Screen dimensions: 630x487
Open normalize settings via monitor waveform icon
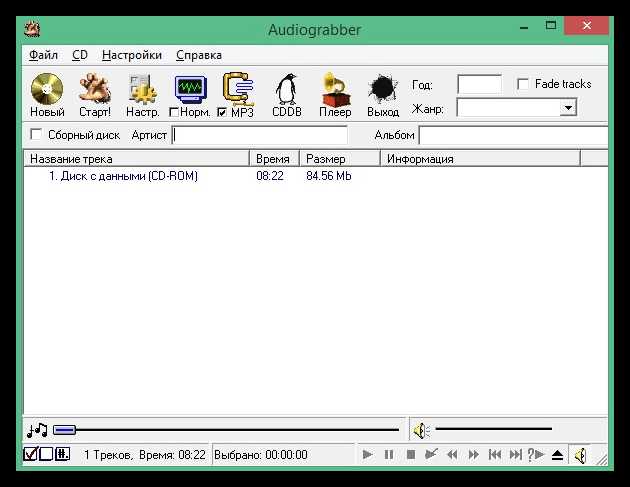[x=190, y=89]
